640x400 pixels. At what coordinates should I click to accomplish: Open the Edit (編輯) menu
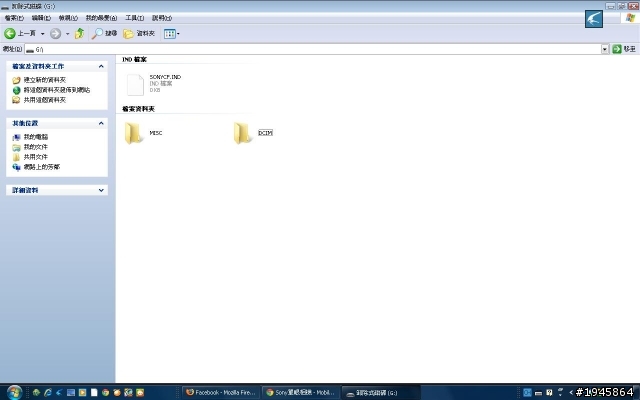(41, 18)
